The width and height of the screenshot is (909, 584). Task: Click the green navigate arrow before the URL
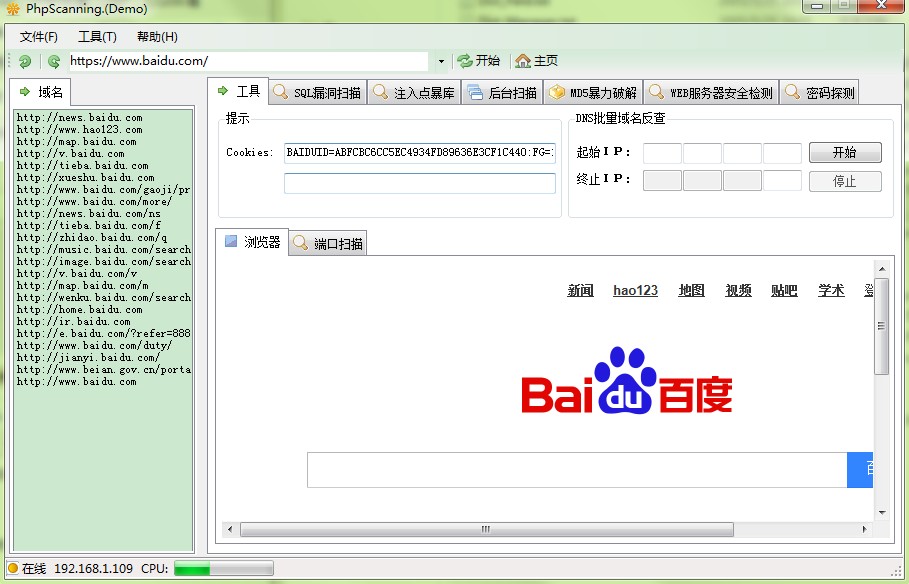coord(50,59)
